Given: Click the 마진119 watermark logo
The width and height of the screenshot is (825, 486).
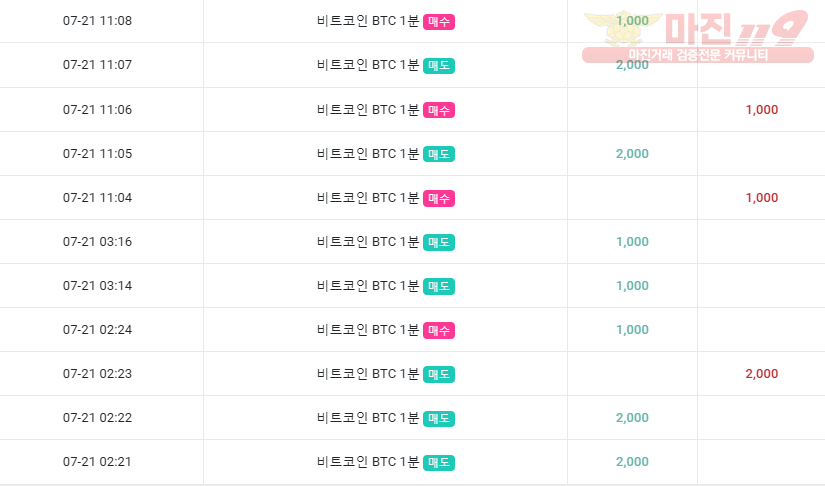Looking at the screenshot, I should (697, 28).
